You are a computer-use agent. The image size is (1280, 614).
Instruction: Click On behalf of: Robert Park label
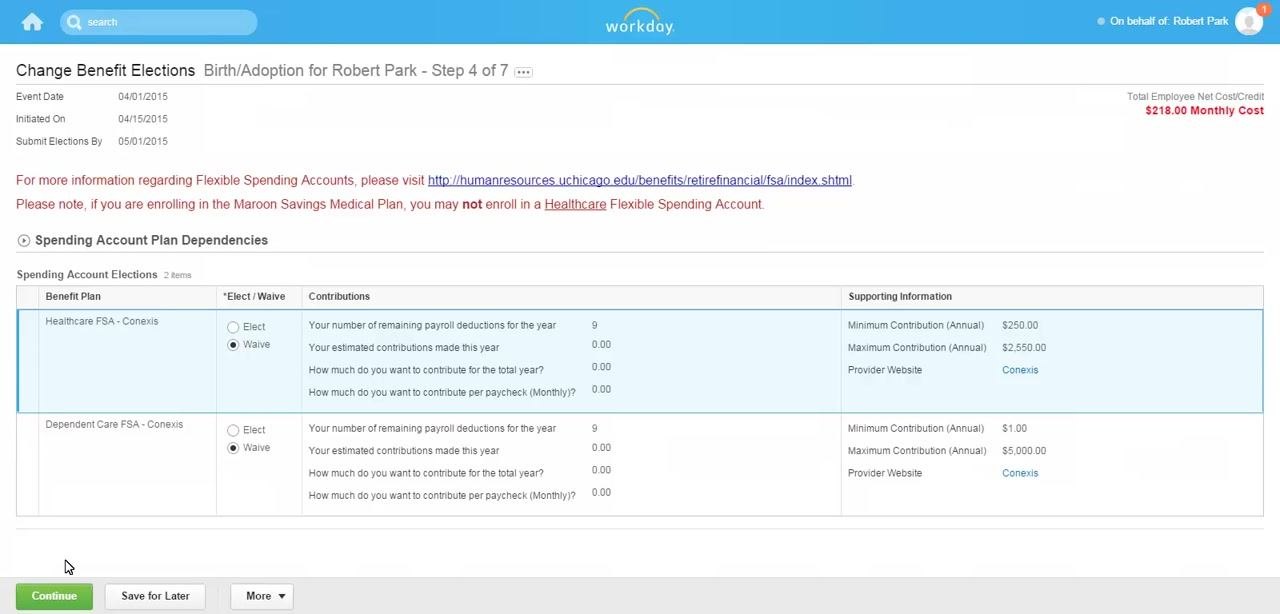click(1169, 21)
